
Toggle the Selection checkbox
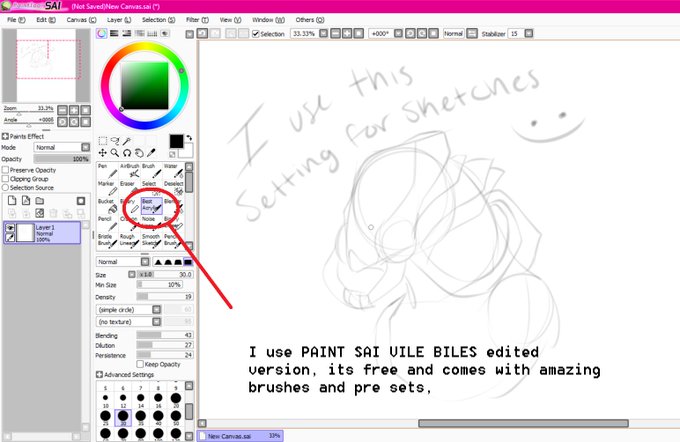pyautogui.click(x=256, y=33)
